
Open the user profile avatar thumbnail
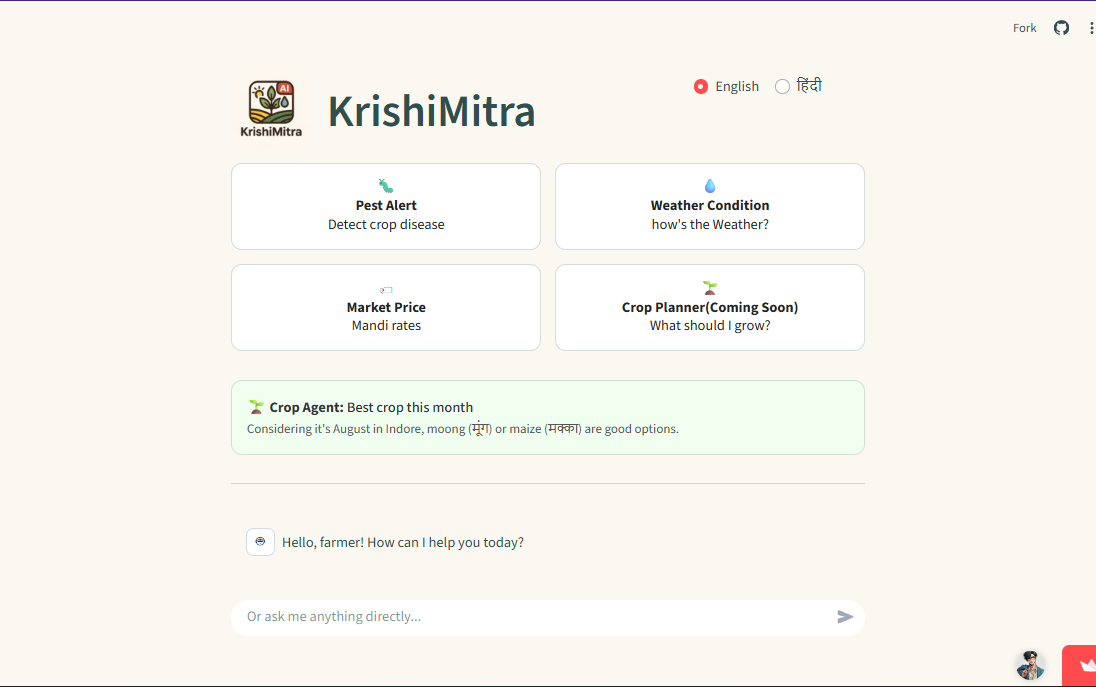[1030, 665]
